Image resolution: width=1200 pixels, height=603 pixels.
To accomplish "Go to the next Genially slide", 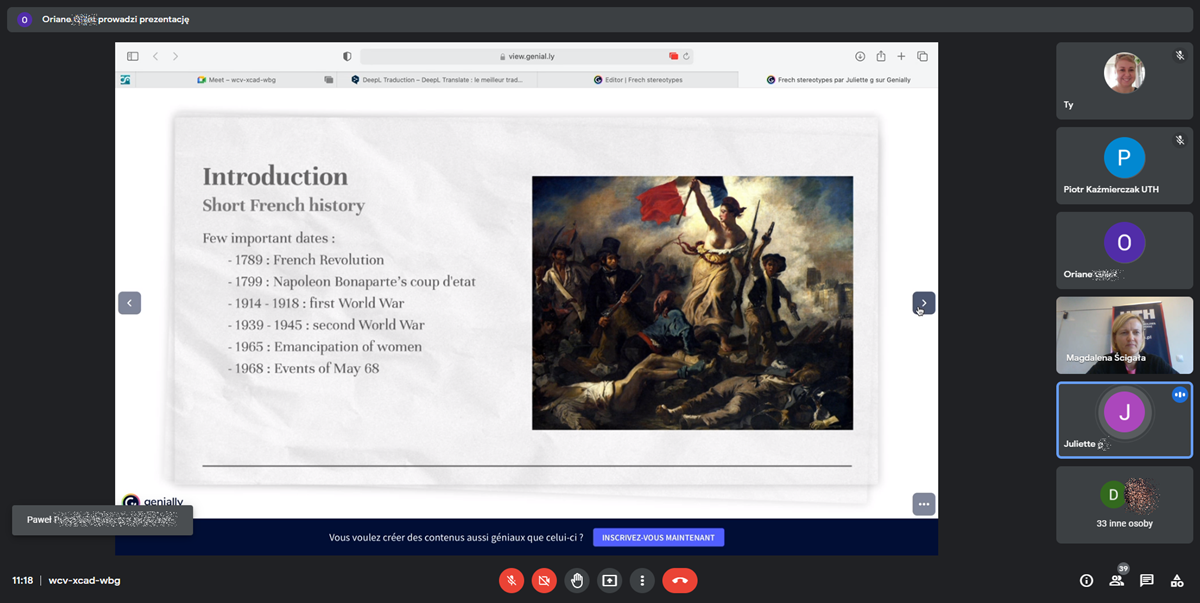I will click(x=923, y=302).
